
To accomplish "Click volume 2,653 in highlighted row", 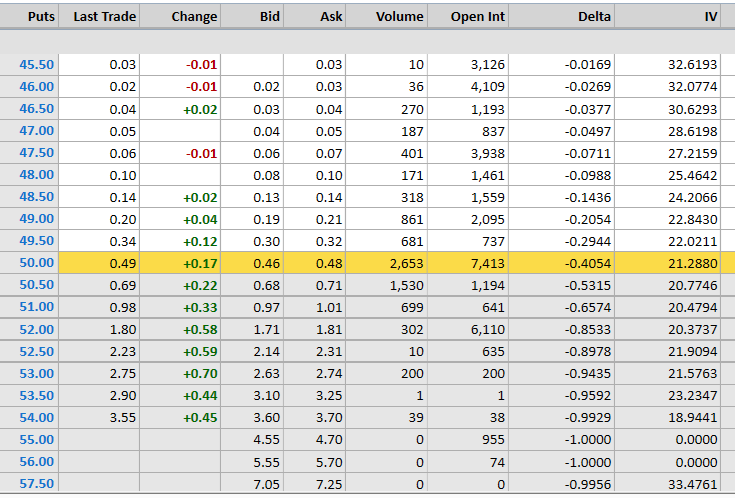I will [406, 264].
